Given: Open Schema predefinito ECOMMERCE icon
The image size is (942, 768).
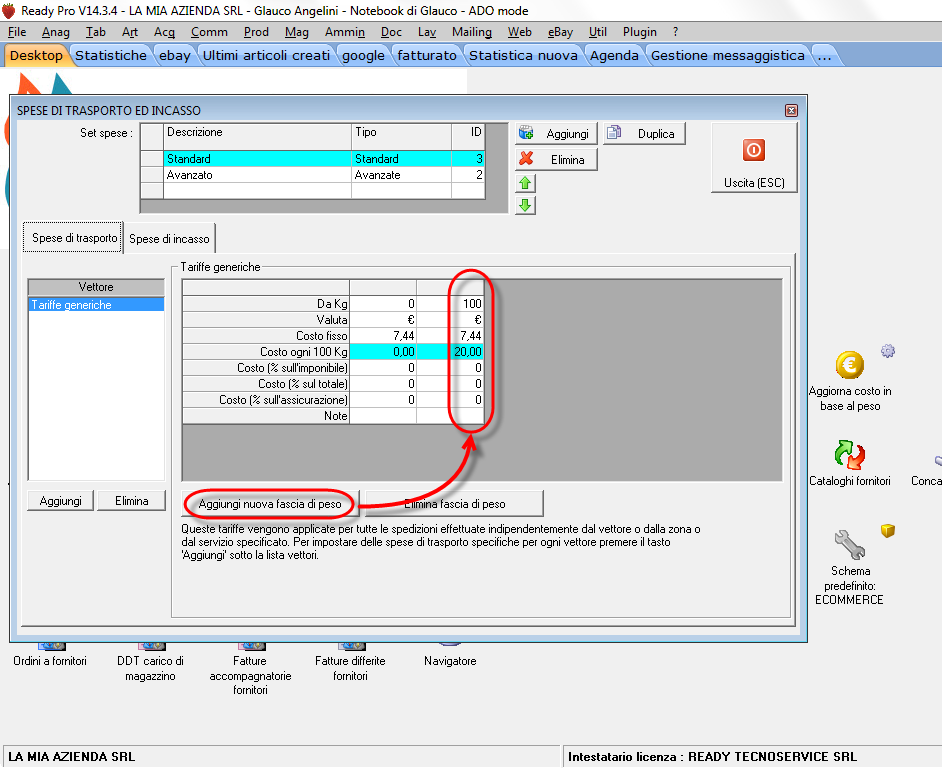Looking at the screenshot, I should click(x=849, y=568).
